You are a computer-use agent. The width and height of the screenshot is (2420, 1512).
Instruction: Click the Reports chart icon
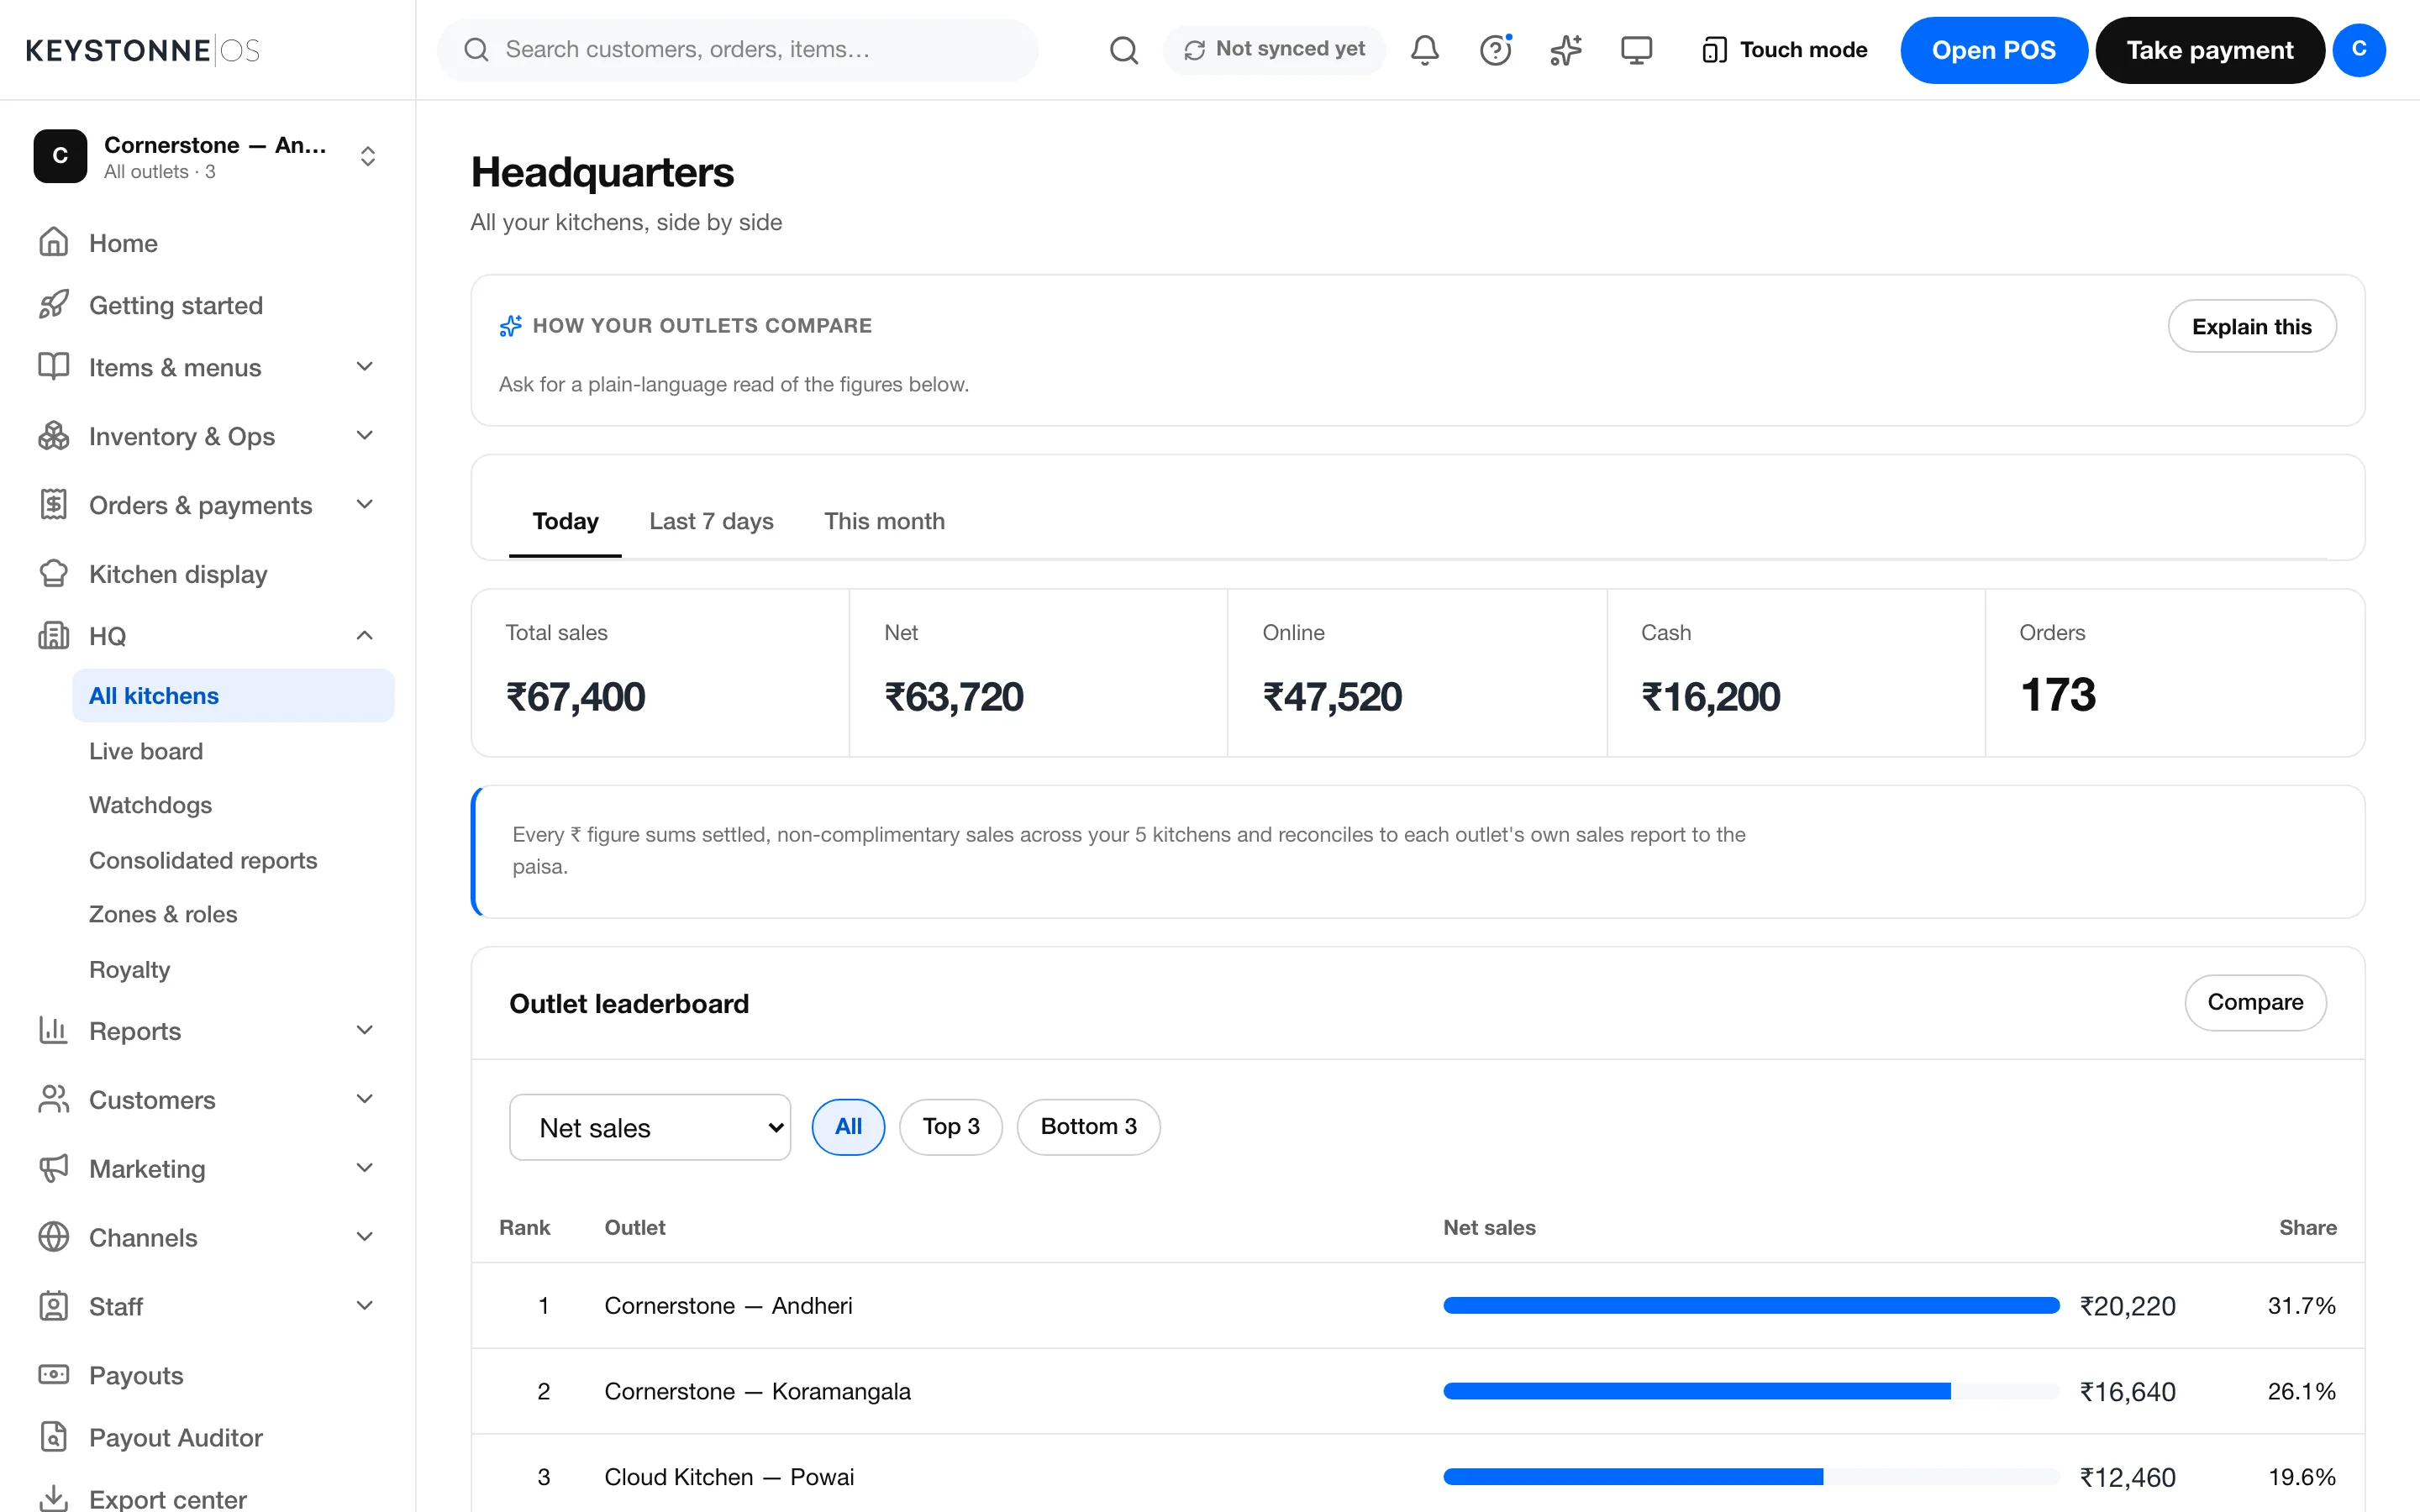point(54,1031)
